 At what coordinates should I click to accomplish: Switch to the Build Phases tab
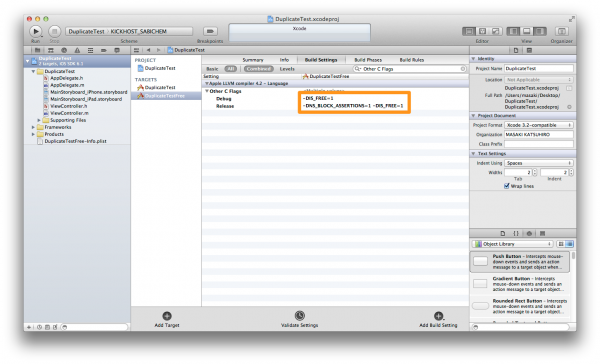(x=368, y=60)
